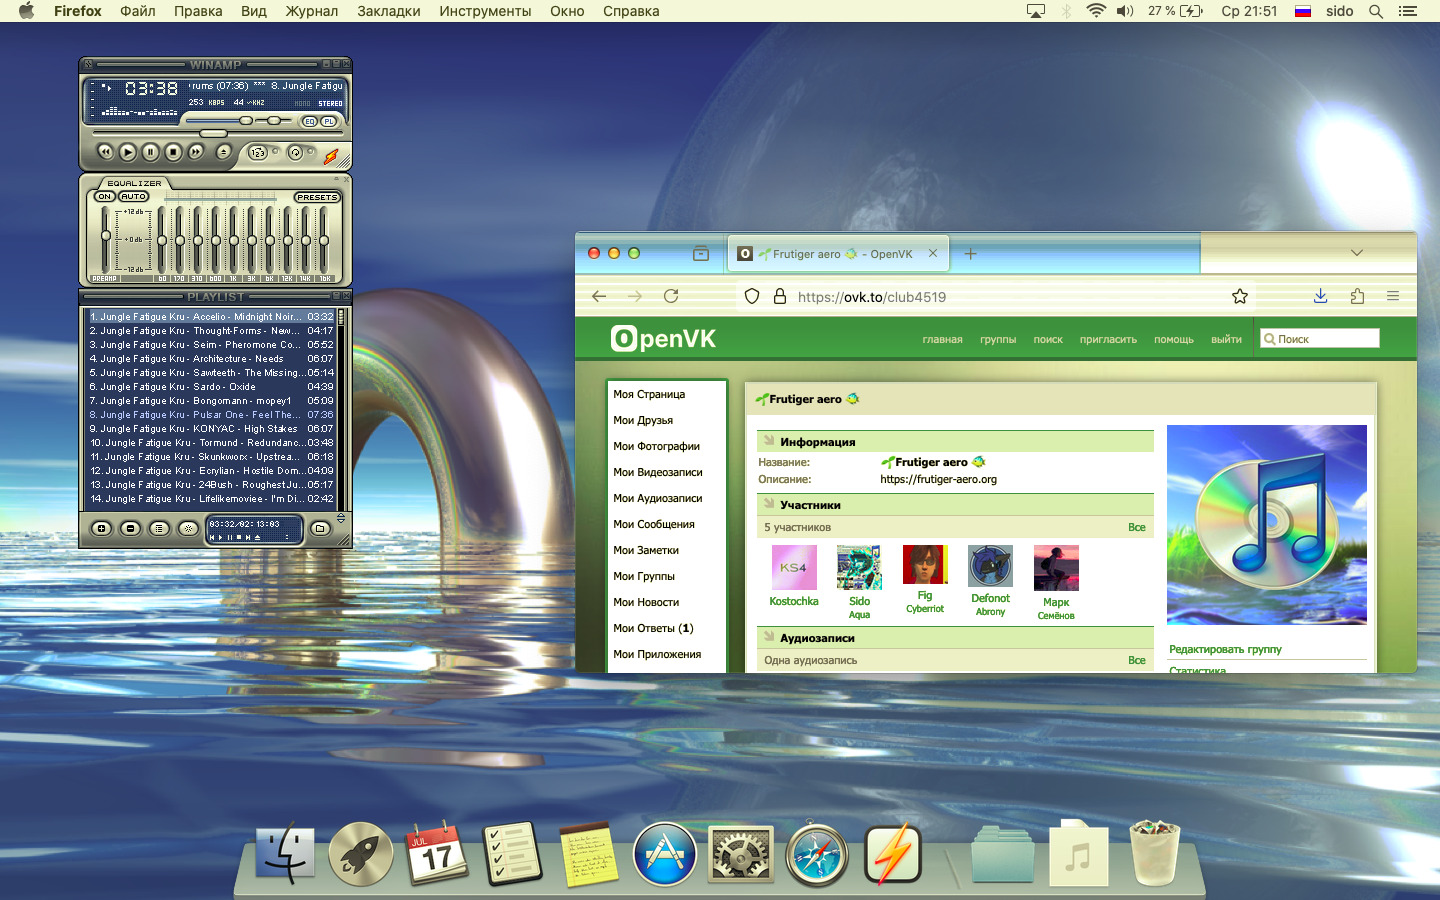Skip to next track in Winamp
The width and height of the screenshot is (1440, 900).
(x=196, y=152)
